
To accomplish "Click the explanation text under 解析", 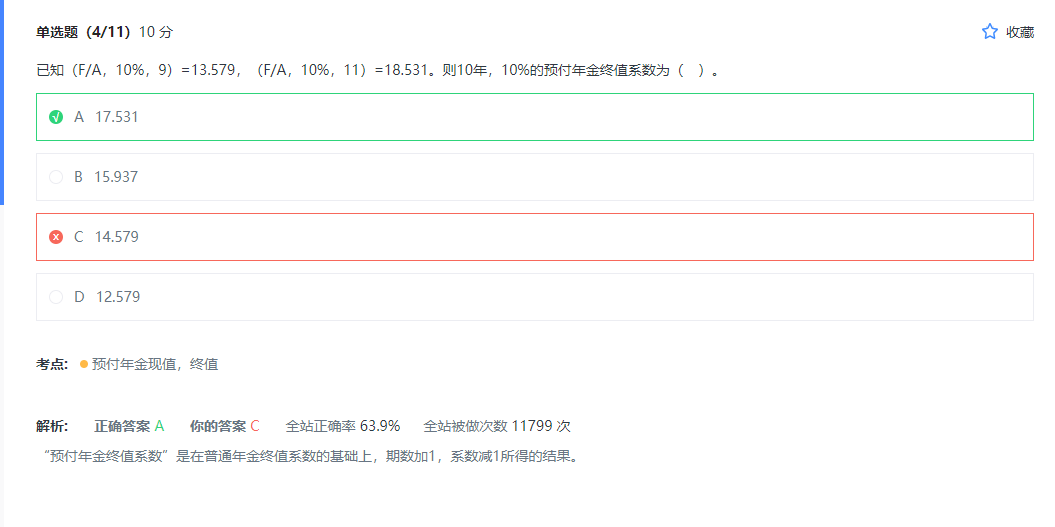I will click(310, 456).
